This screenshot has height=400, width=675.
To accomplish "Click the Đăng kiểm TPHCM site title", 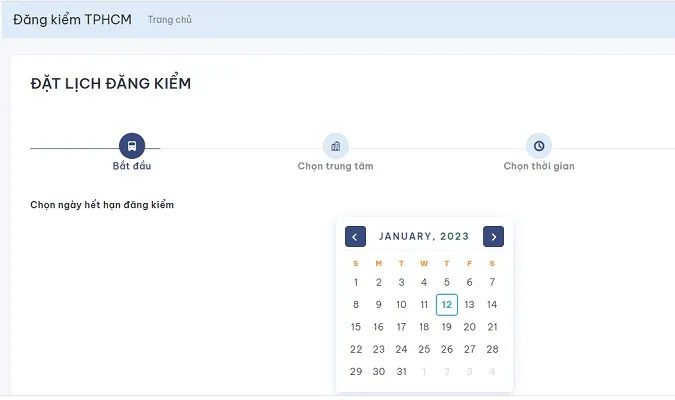I will pos(72,20).
